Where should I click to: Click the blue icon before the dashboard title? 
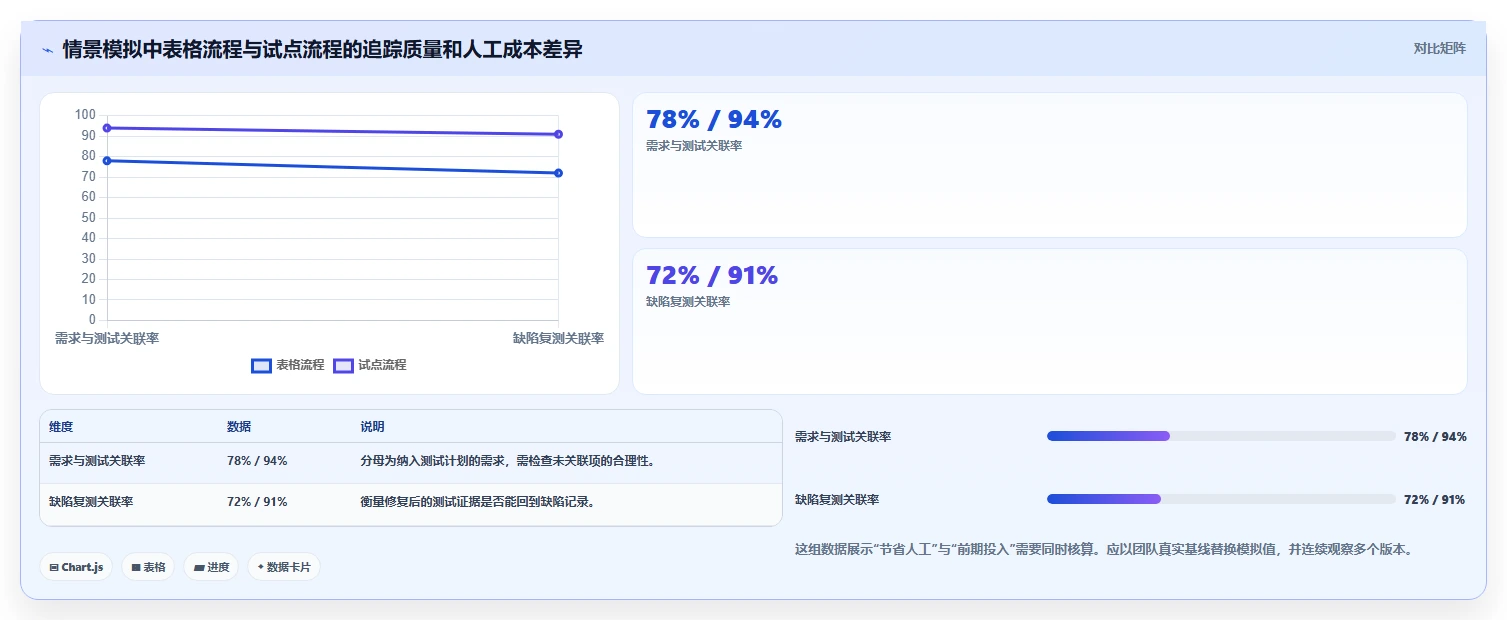pyautogui.click(x=47, y=50)
